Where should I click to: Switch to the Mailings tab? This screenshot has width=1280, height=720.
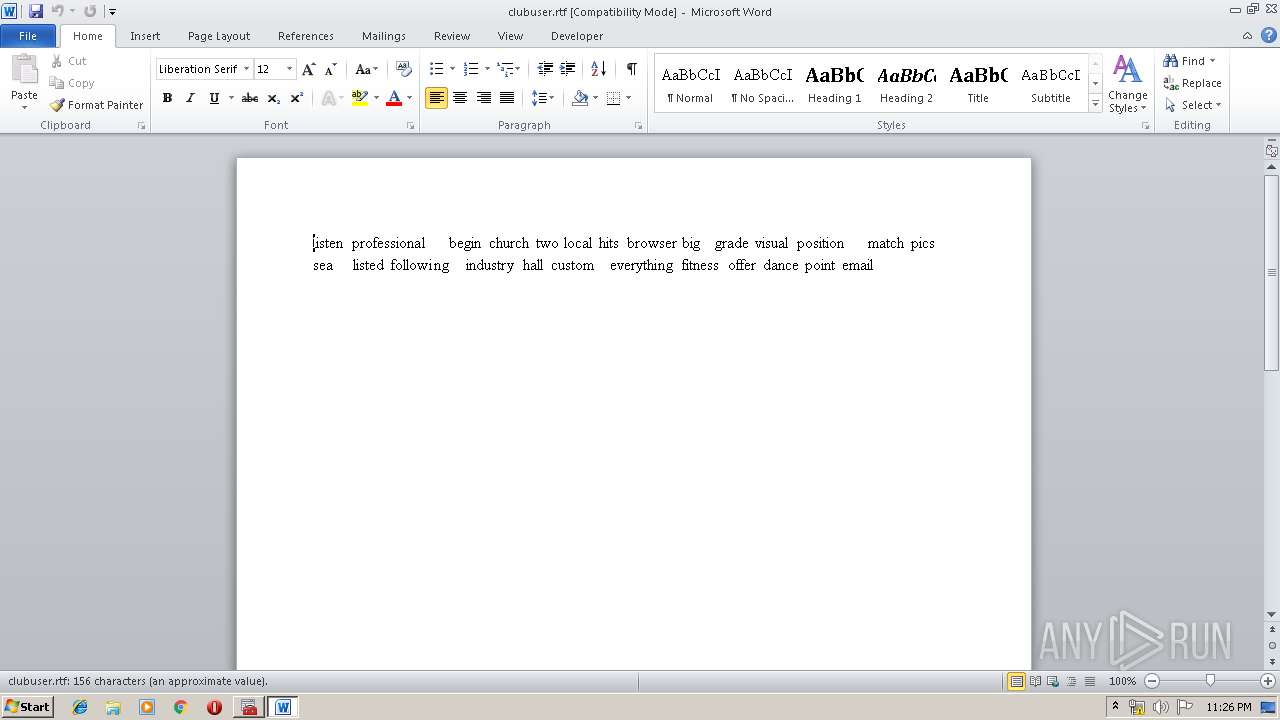coord(384,36)
